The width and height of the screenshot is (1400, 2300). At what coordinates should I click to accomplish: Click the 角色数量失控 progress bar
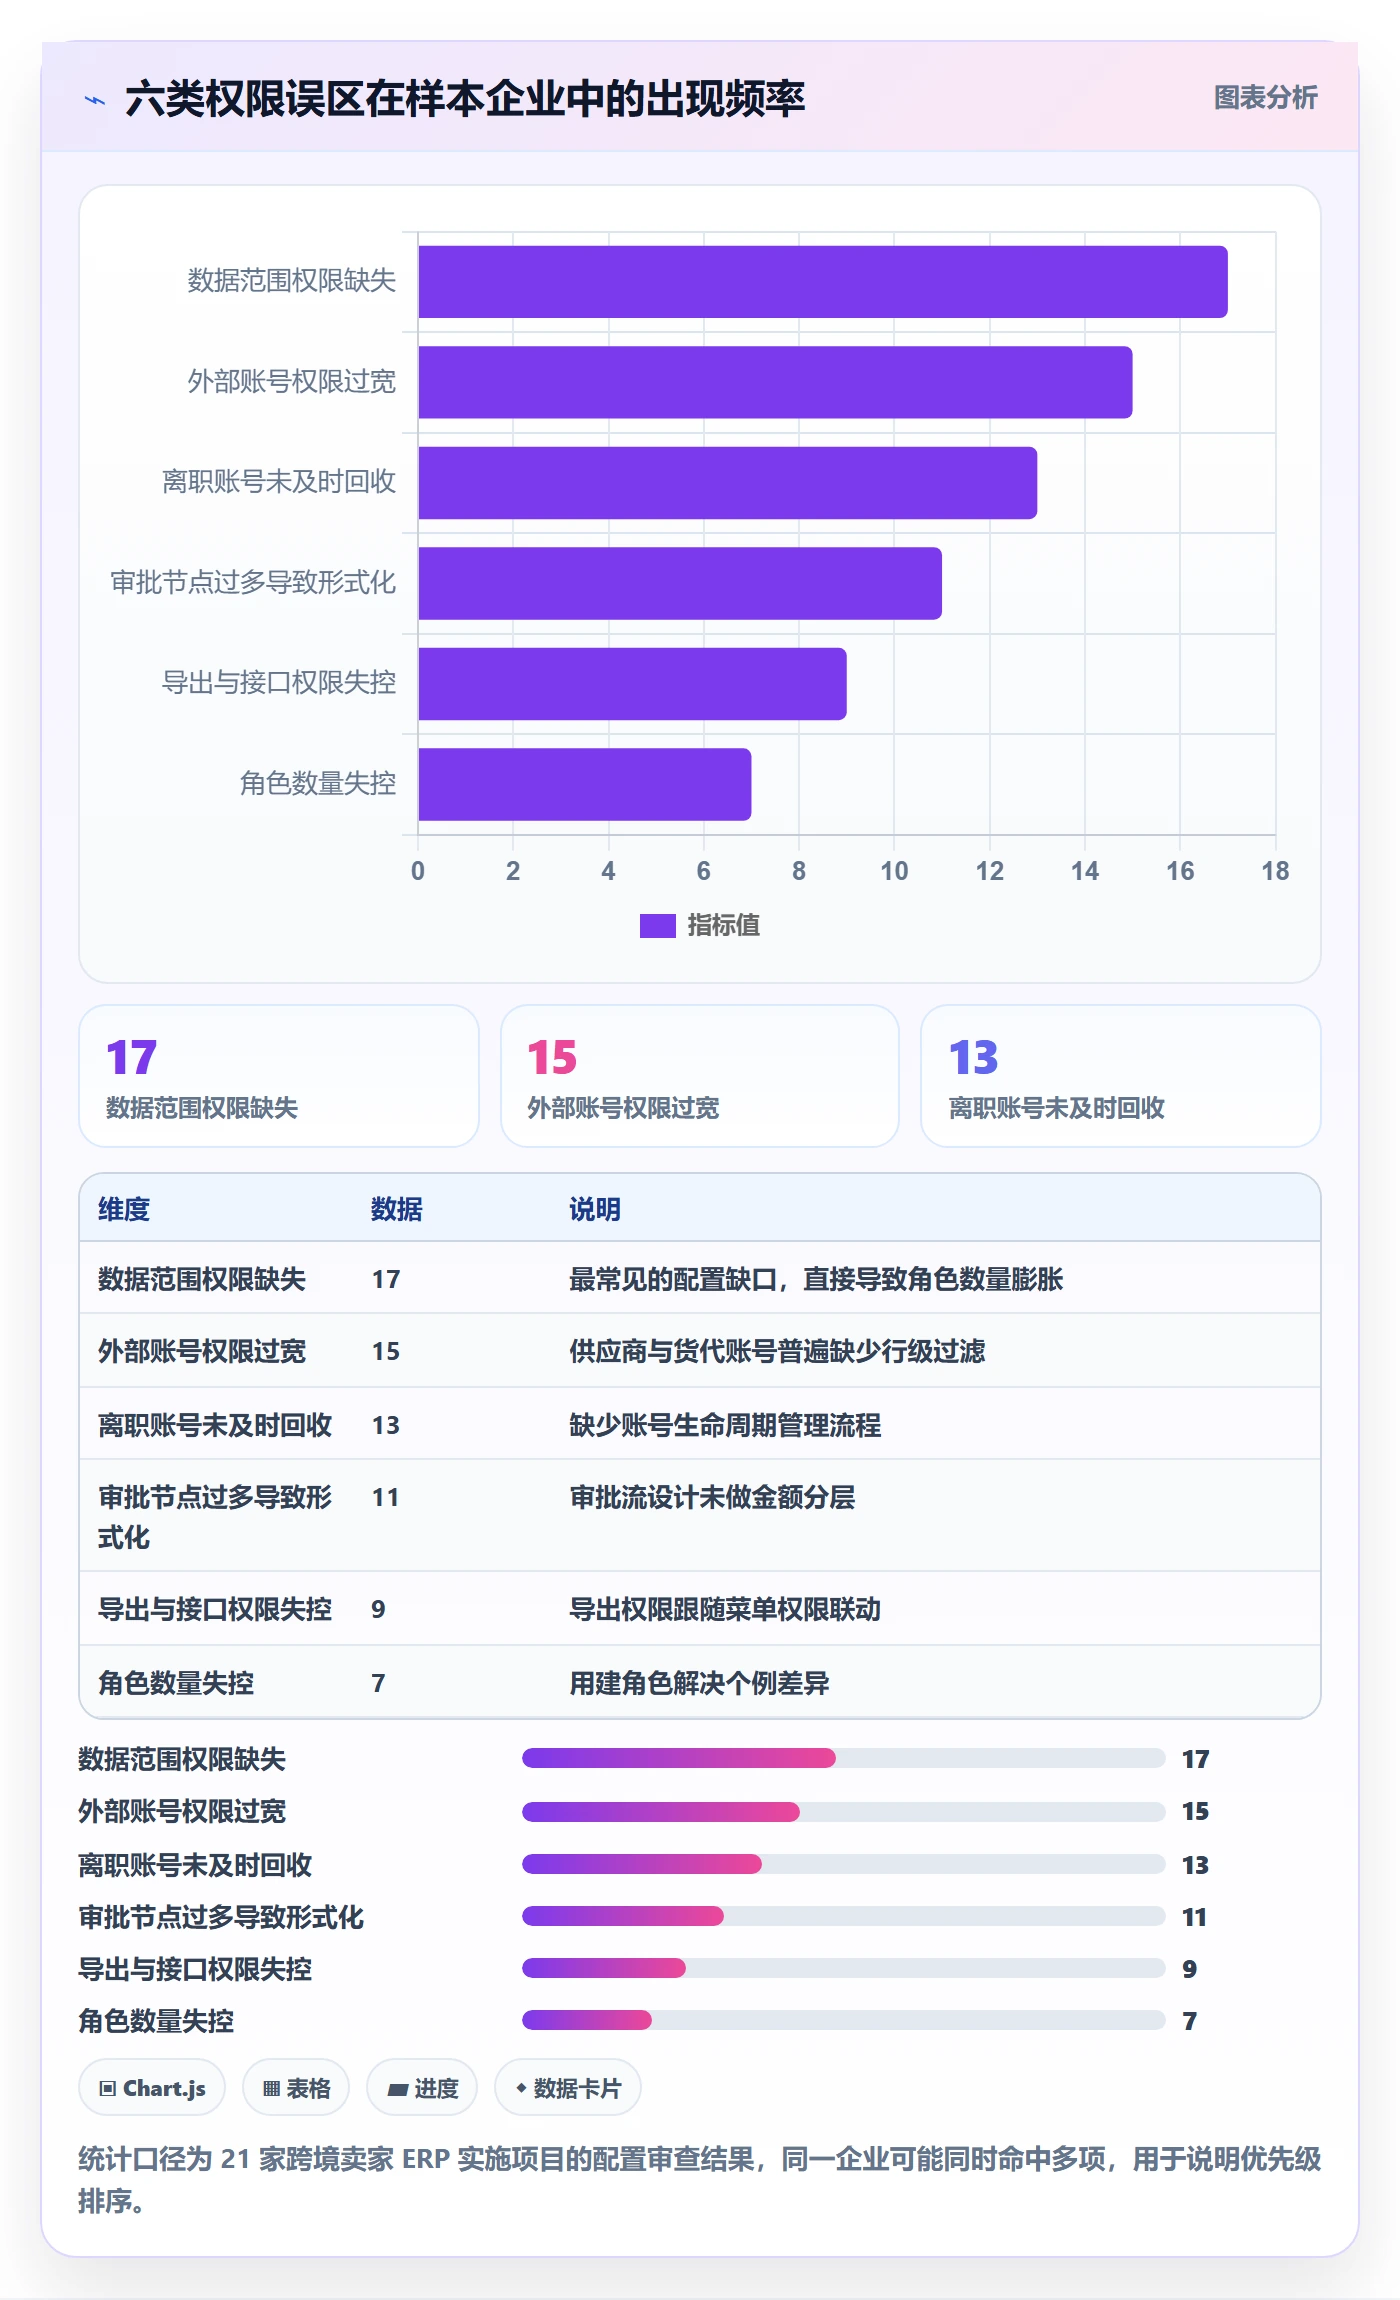tap(844, 2020)
